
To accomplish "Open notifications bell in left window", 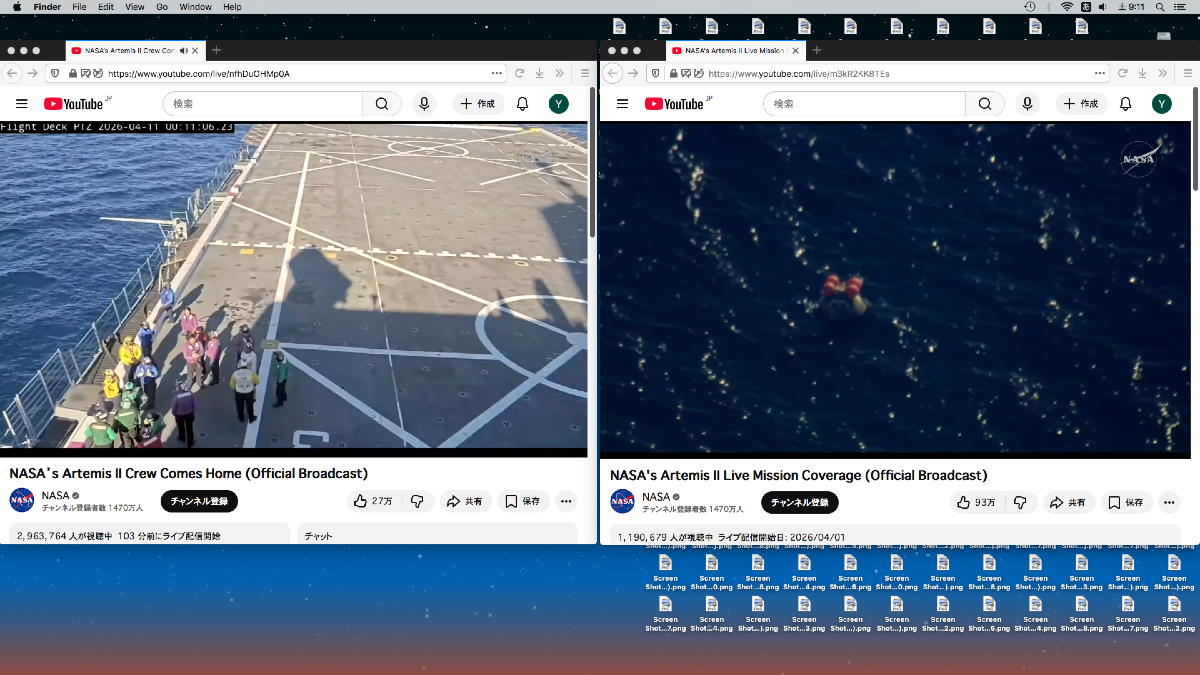I will coord(522,104).
